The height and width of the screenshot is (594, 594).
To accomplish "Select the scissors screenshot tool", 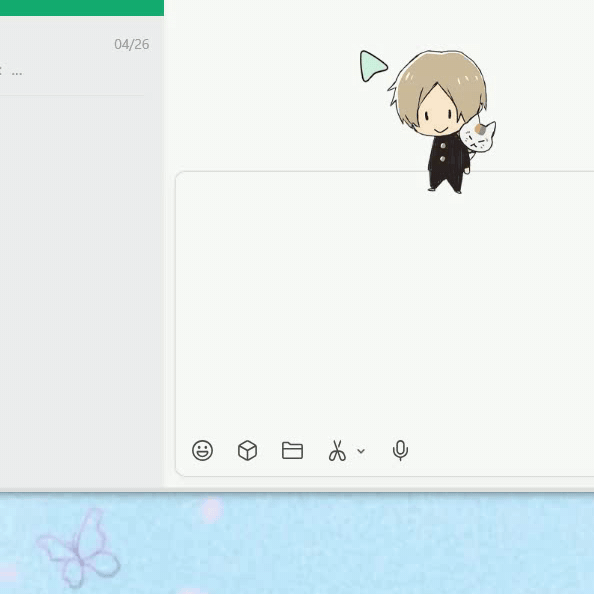I will [337, 450].
